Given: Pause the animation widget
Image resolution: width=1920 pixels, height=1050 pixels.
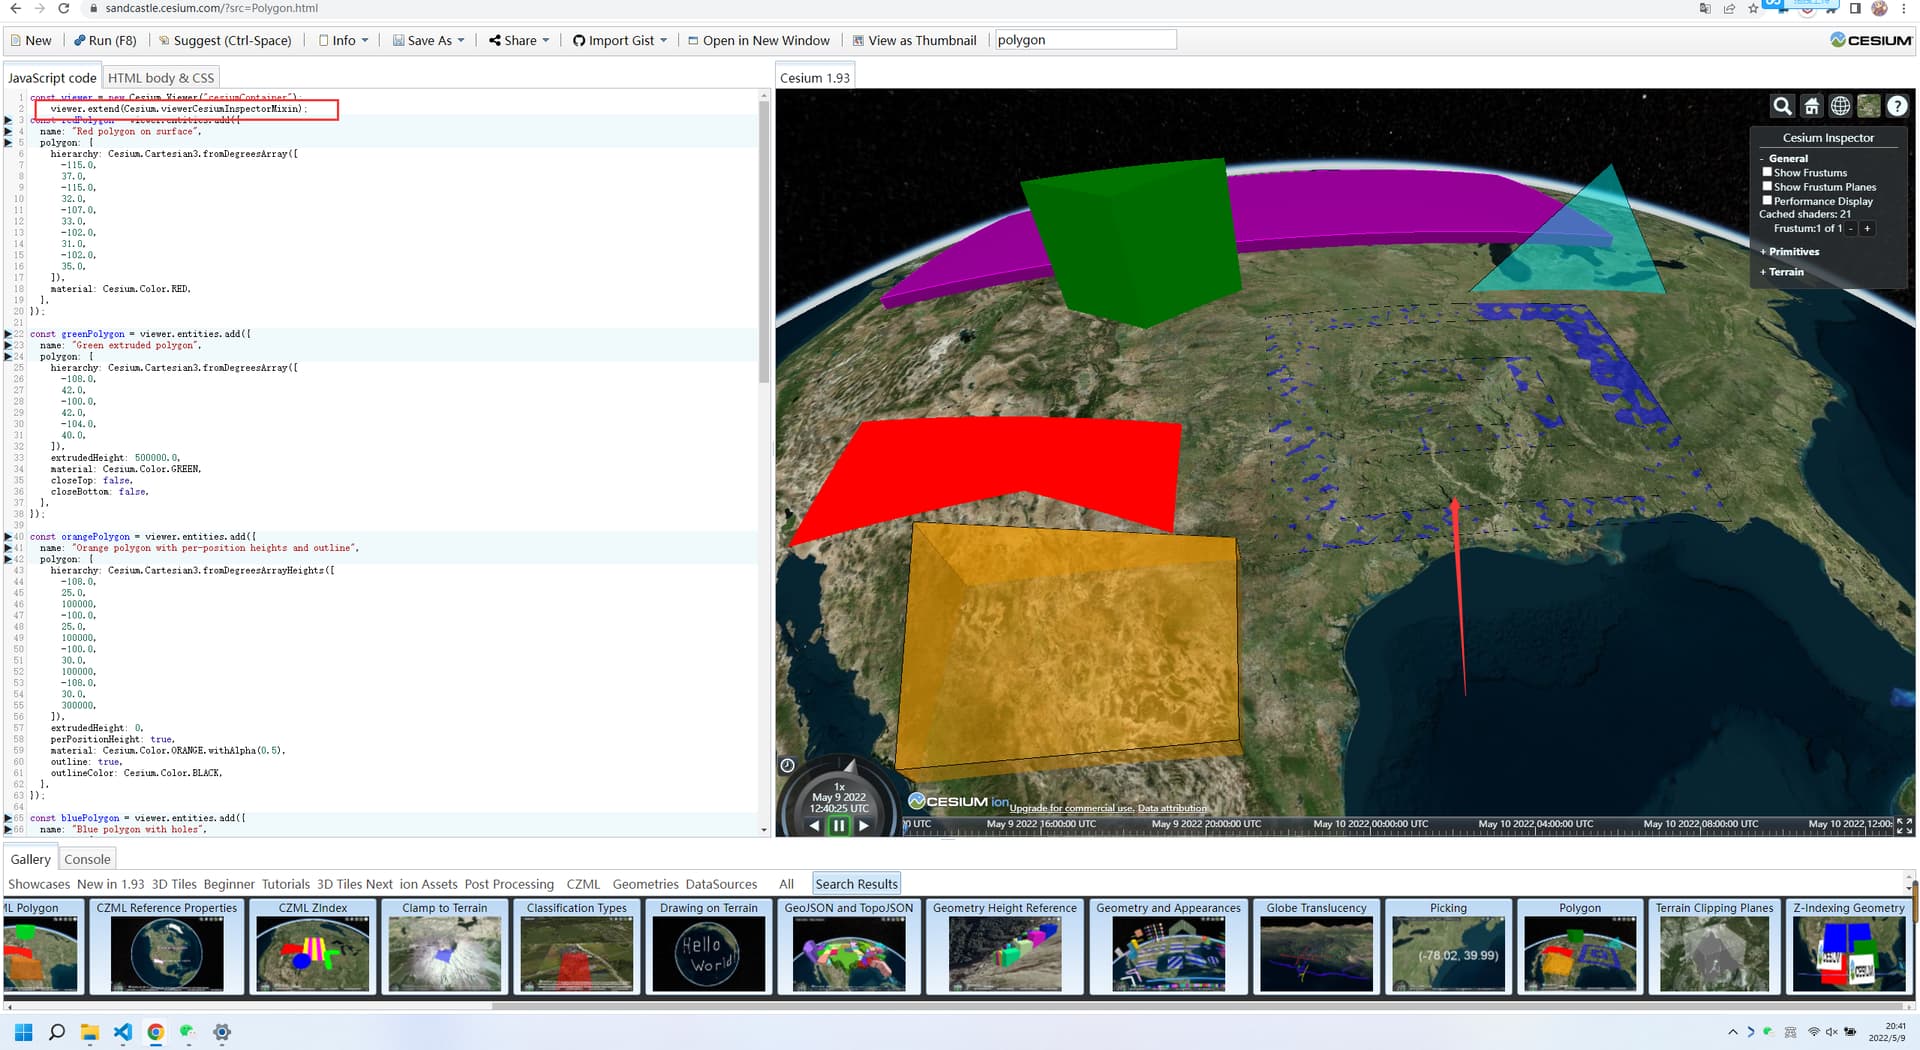Looking at the screenshot, I should click(839, 826).
